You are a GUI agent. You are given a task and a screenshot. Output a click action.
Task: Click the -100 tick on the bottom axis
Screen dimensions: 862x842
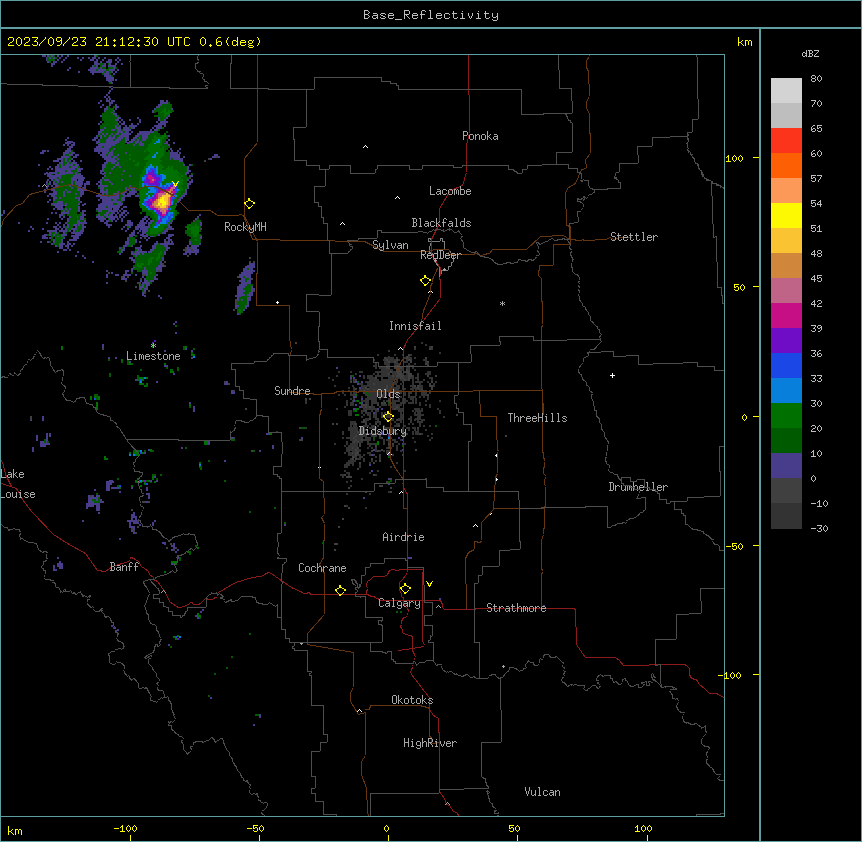125,828
